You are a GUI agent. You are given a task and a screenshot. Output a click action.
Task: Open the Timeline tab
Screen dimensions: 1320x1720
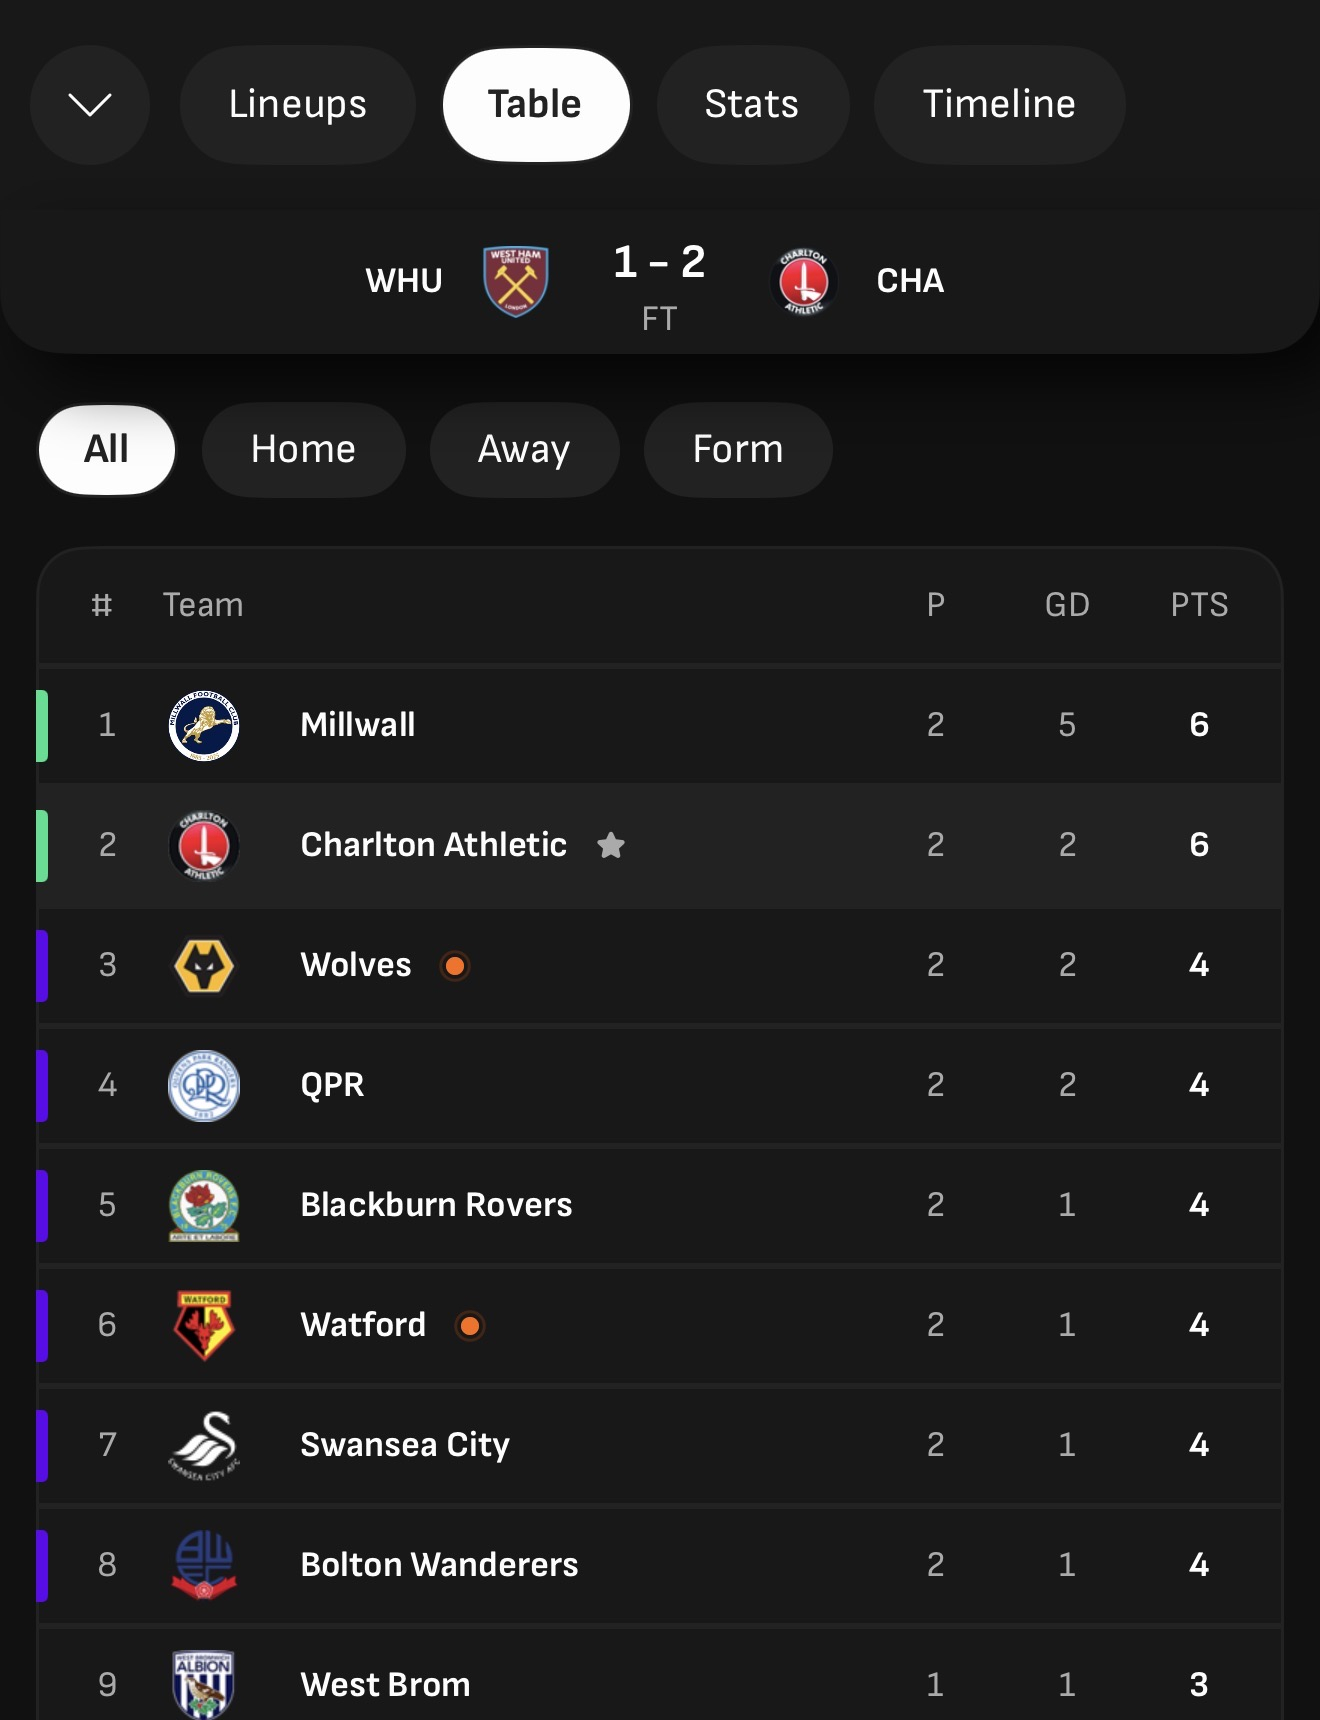pyautogui.click(x=999, y=104)
